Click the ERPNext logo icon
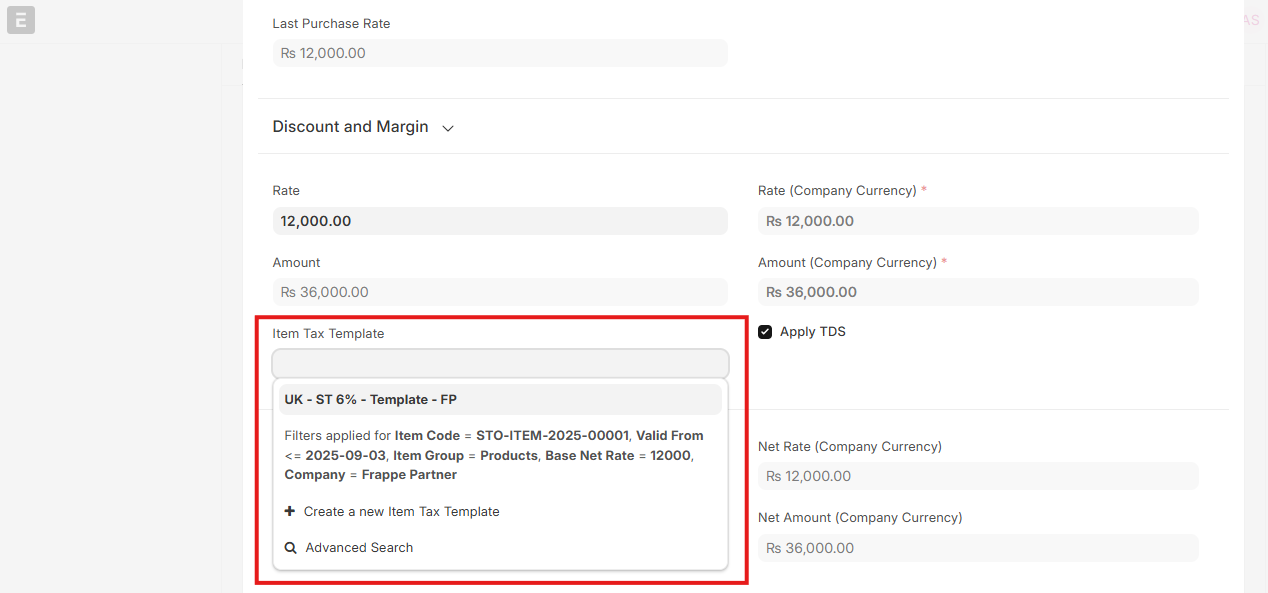The height and width of the screenshot is (593, 1268). coord(21,20)
